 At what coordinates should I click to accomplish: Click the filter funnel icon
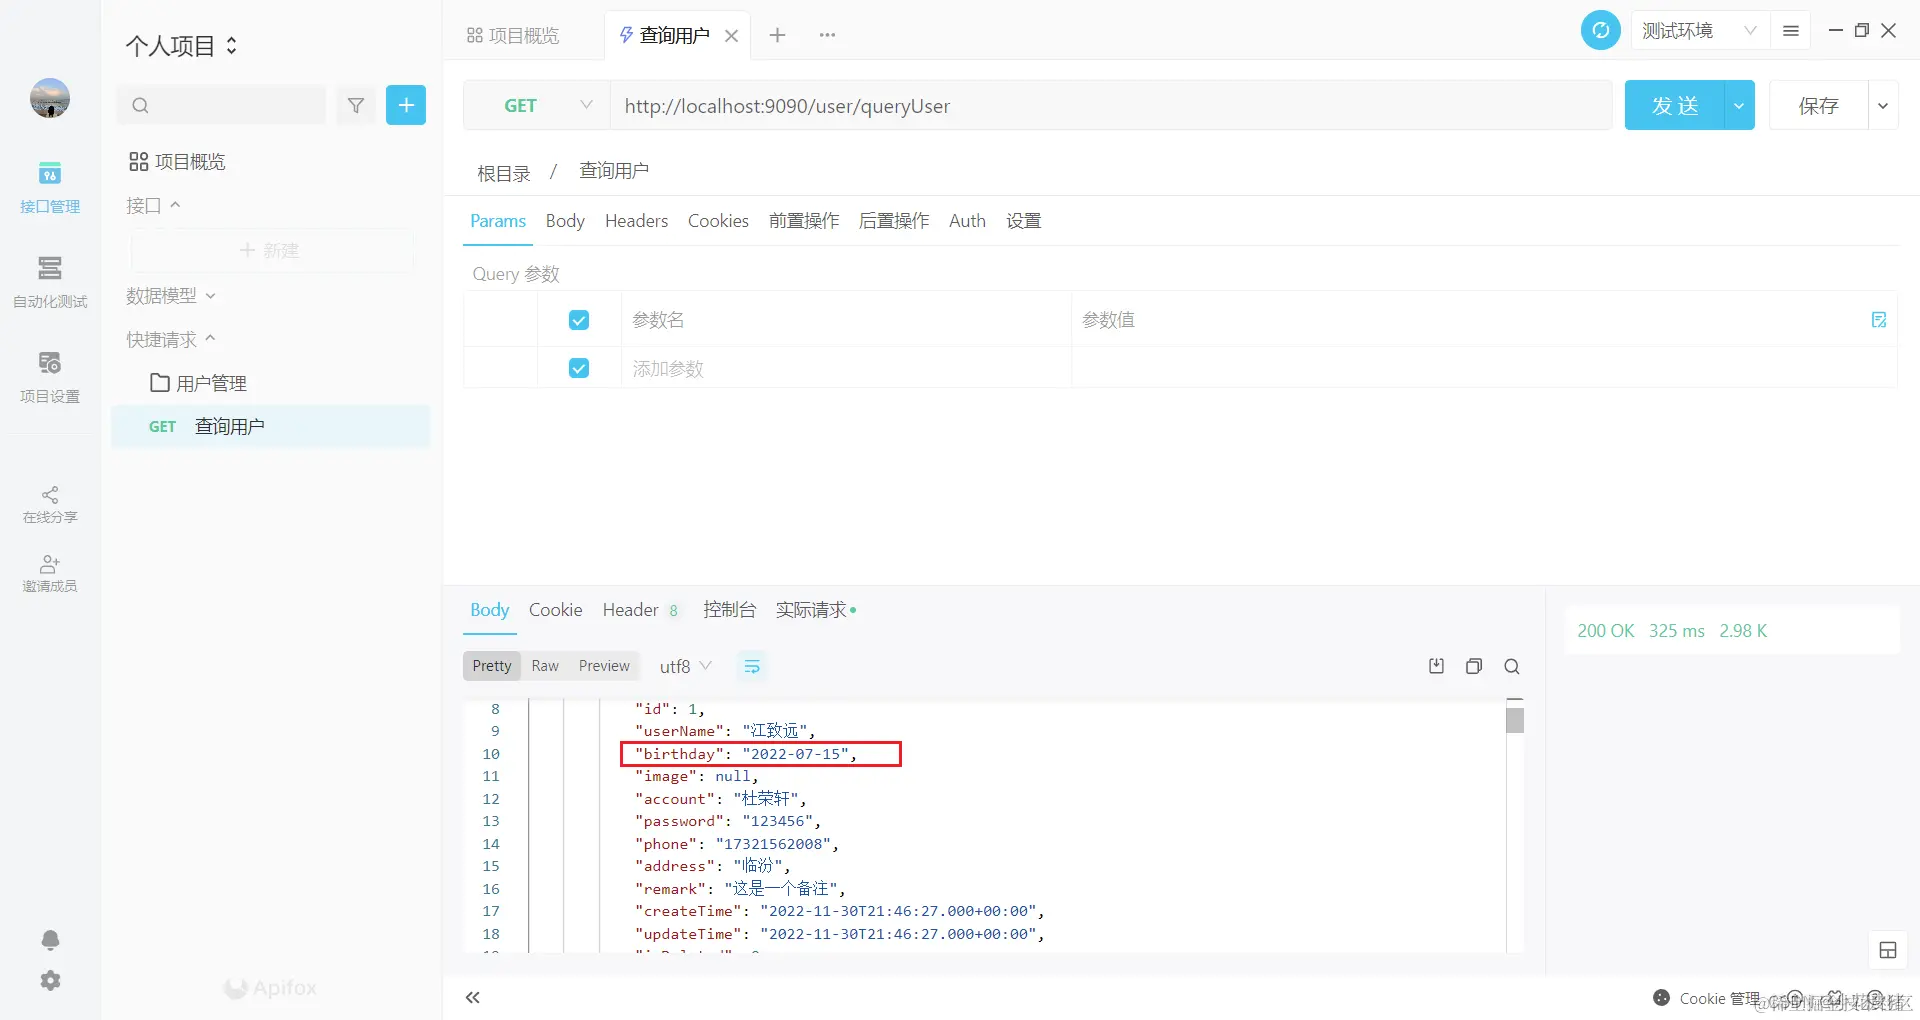tap(356, 105)
